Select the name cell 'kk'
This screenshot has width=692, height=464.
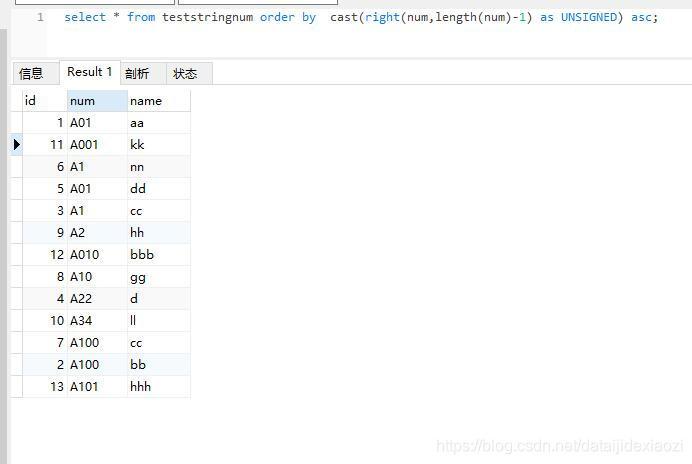click(159, 144)
